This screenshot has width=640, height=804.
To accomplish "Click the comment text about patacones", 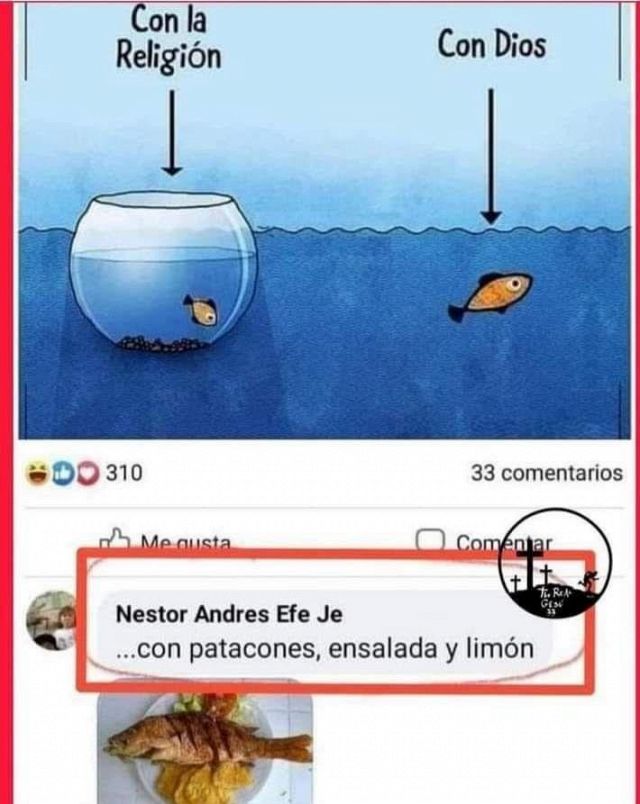I will [x=325, y=649].
